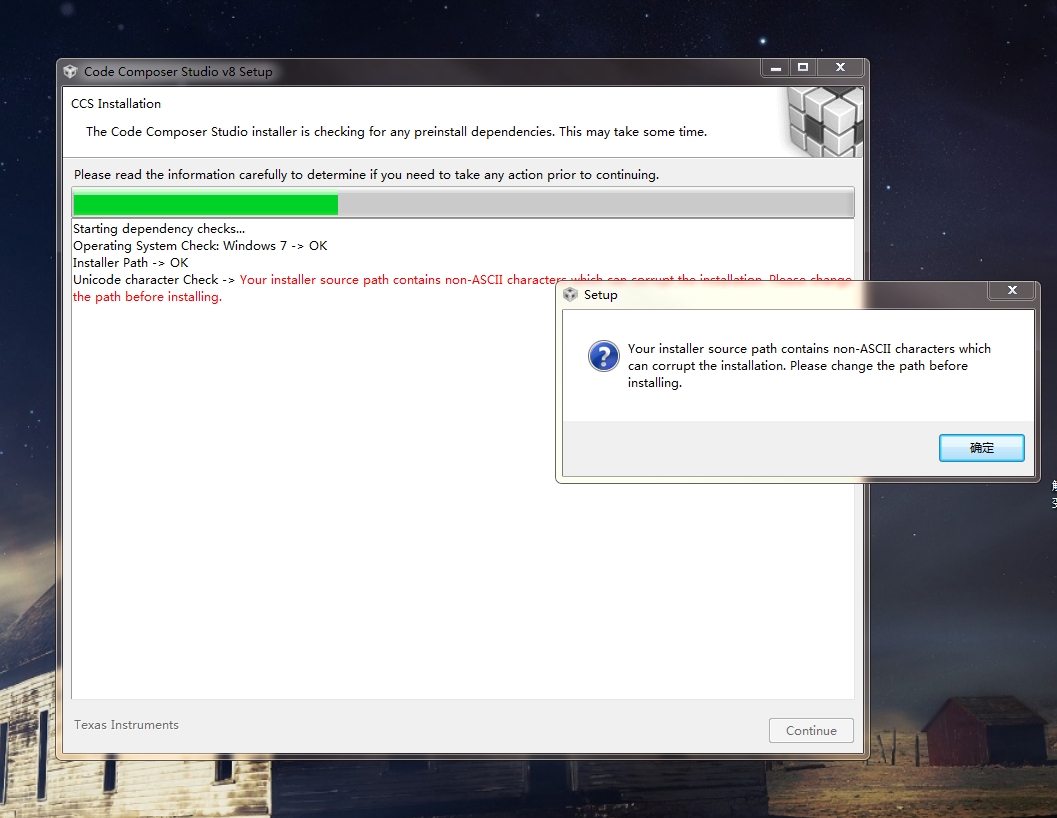Click the installer checking preinstall dependencies sentence
Image resolution: width=1057 pixels, height=818 pixels.
(x=396, y=132)
